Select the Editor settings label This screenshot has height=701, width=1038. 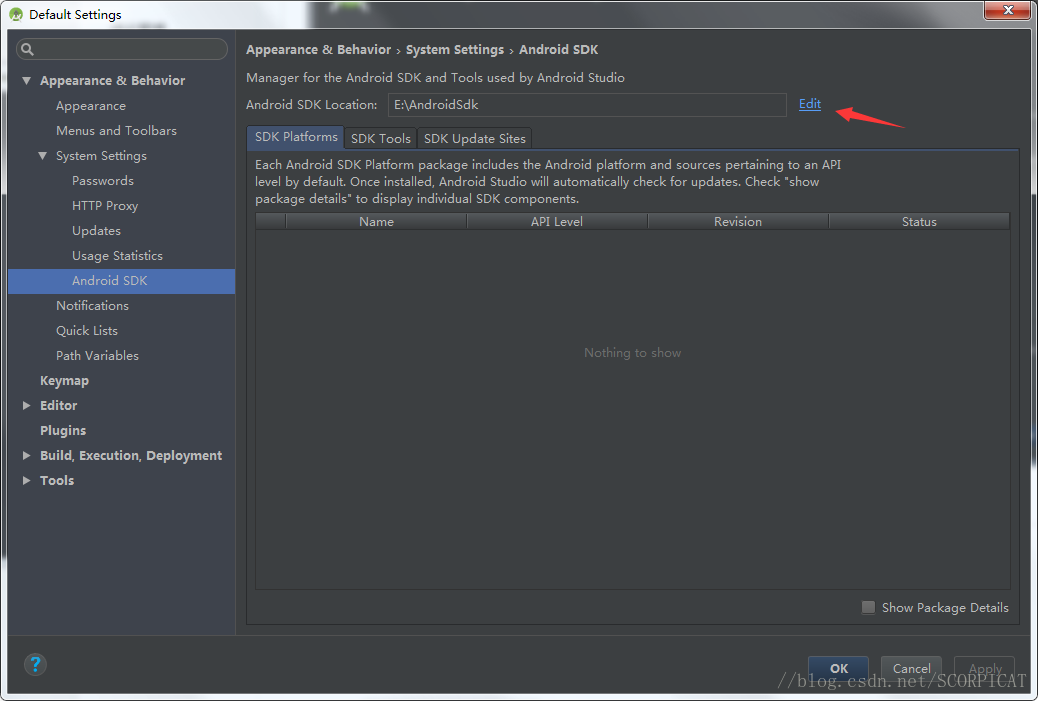click(58, 406)
